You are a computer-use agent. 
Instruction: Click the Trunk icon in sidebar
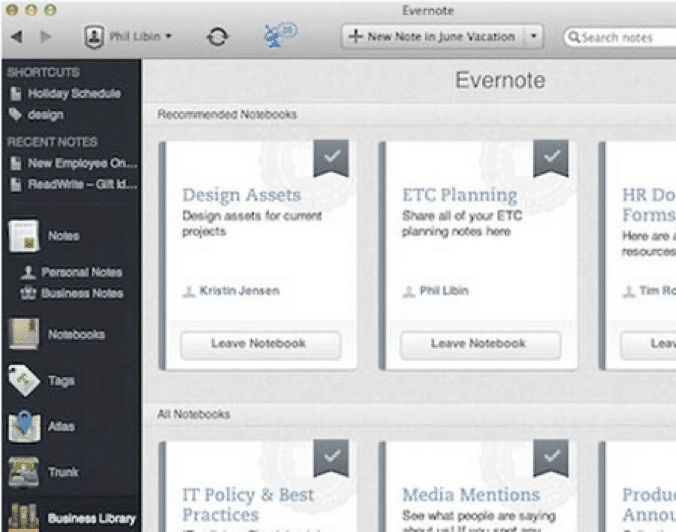[x=24, y=472]
